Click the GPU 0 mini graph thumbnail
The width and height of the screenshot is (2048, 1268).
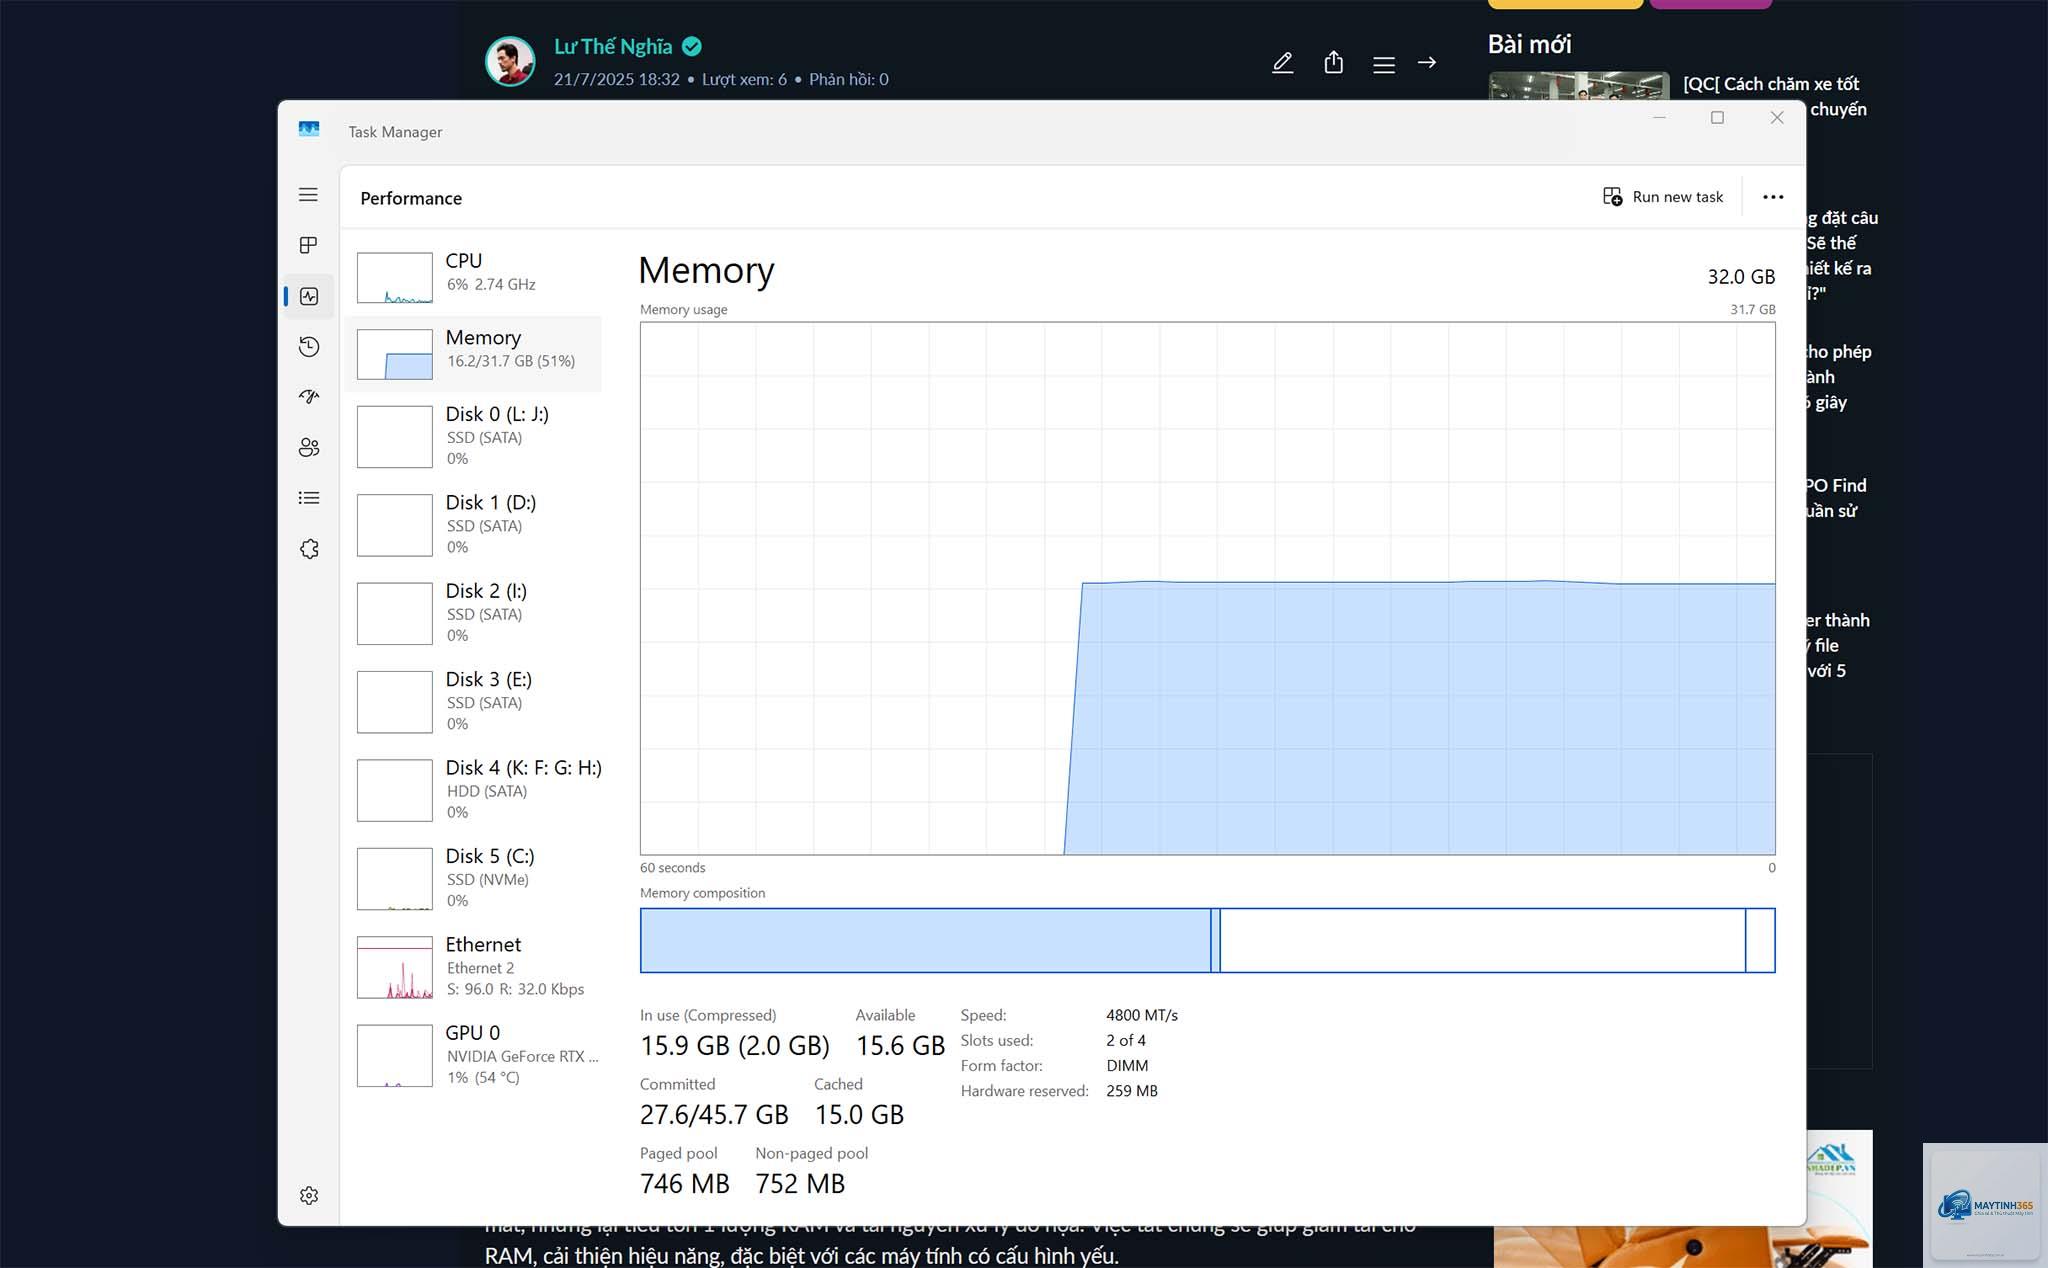click(395, 1056)
